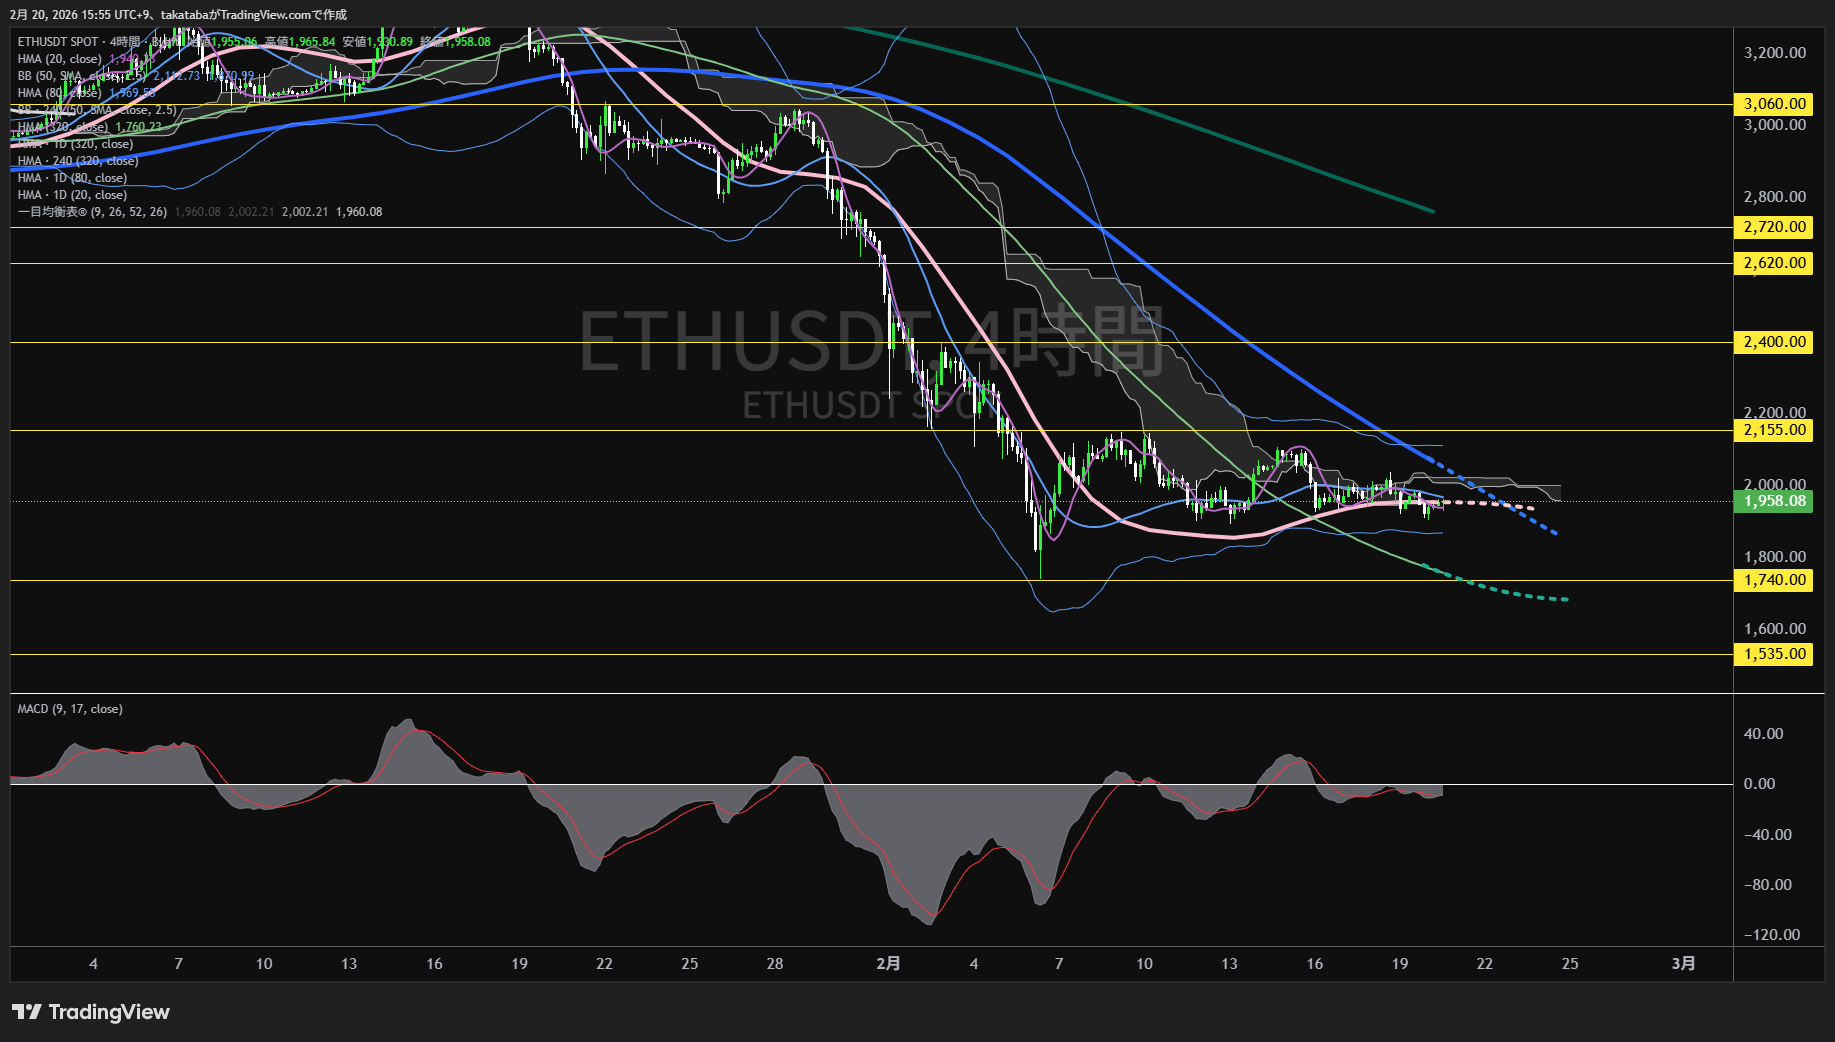Click the yellow 1,535.00 price label
This screenshot has height=1042, width=1835.
[1775, 654]
